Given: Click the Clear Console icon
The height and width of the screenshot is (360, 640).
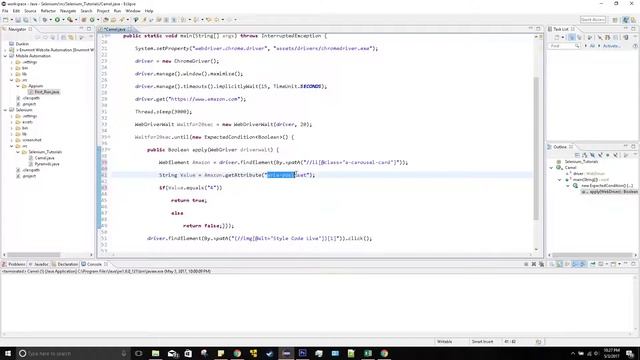Looking at the screenshot, I should coord(552,264).
